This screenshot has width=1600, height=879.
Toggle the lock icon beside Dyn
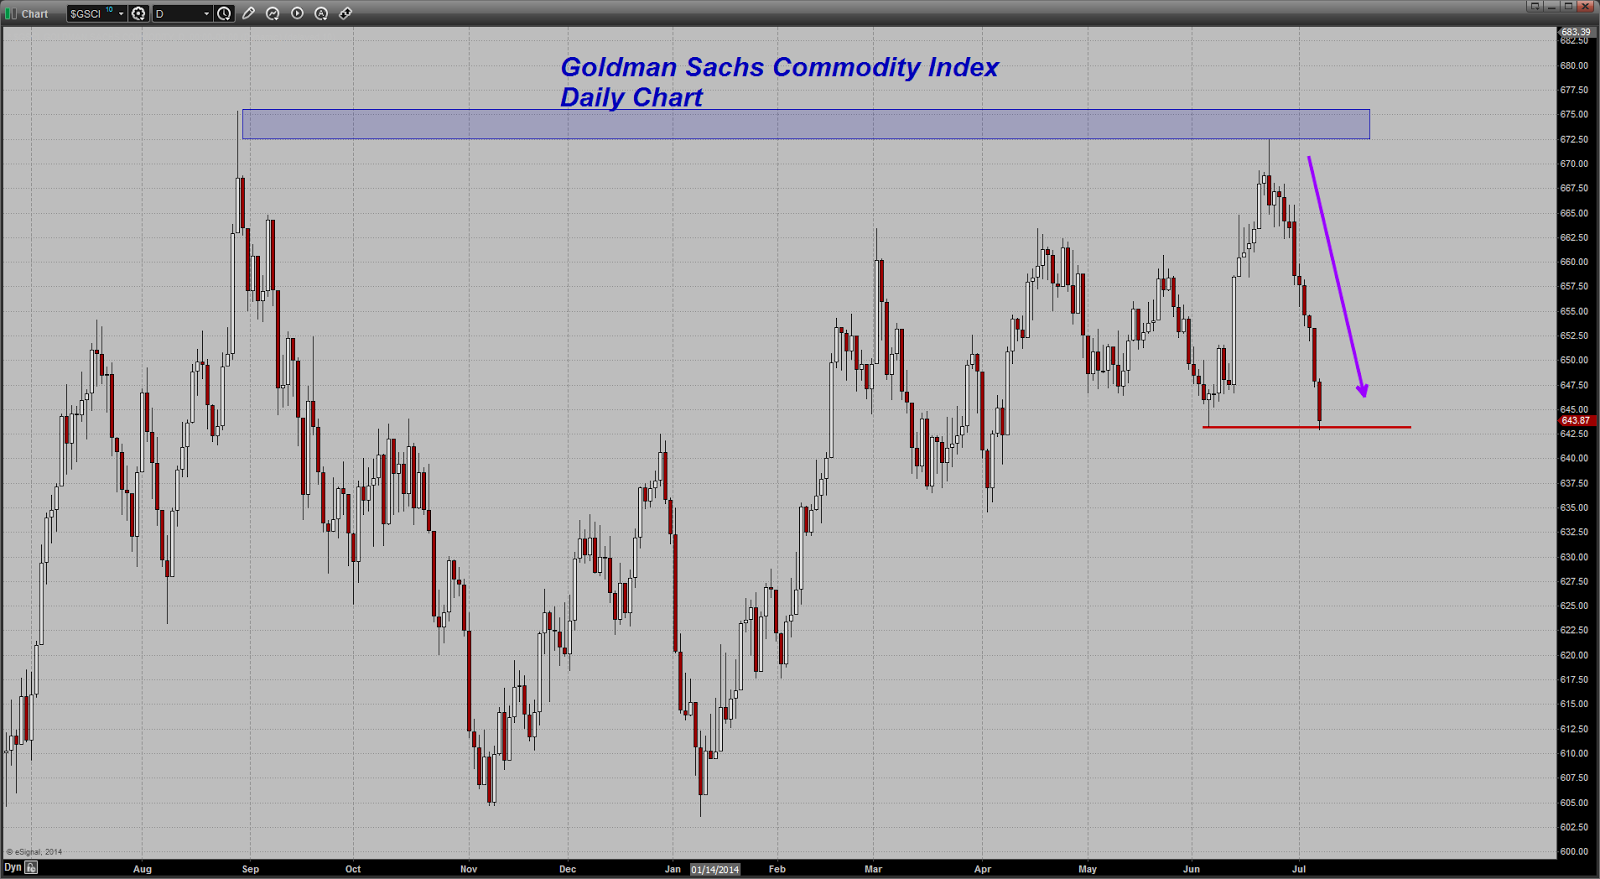[x=31, y=868]
